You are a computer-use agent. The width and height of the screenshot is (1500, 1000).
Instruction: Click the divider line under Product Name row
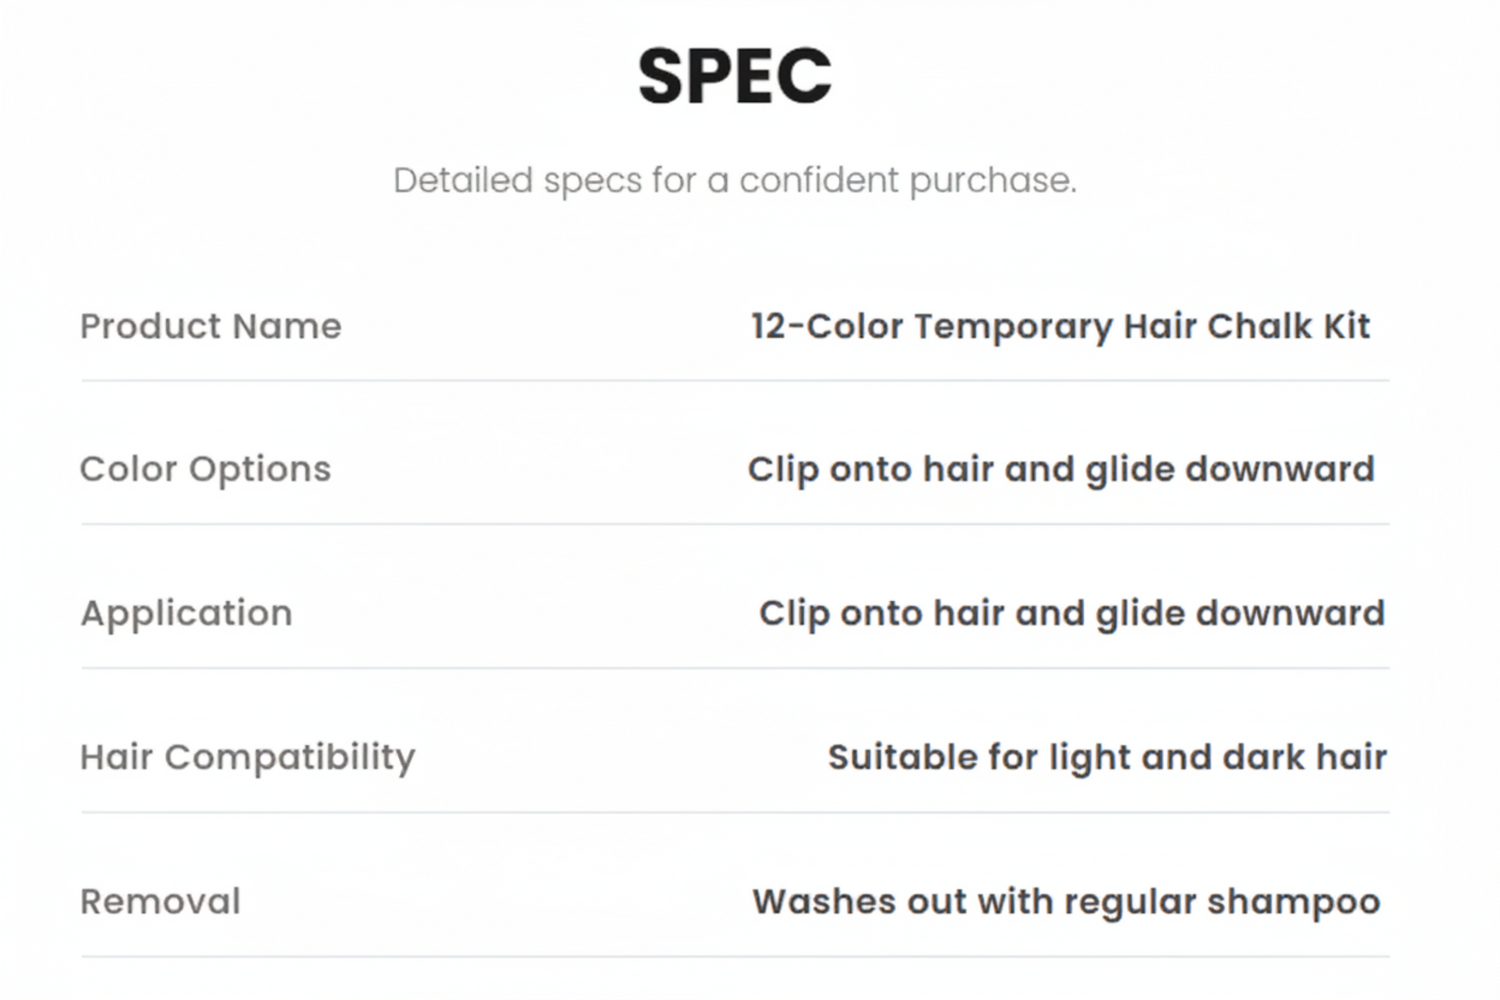[x=735, y=380]
